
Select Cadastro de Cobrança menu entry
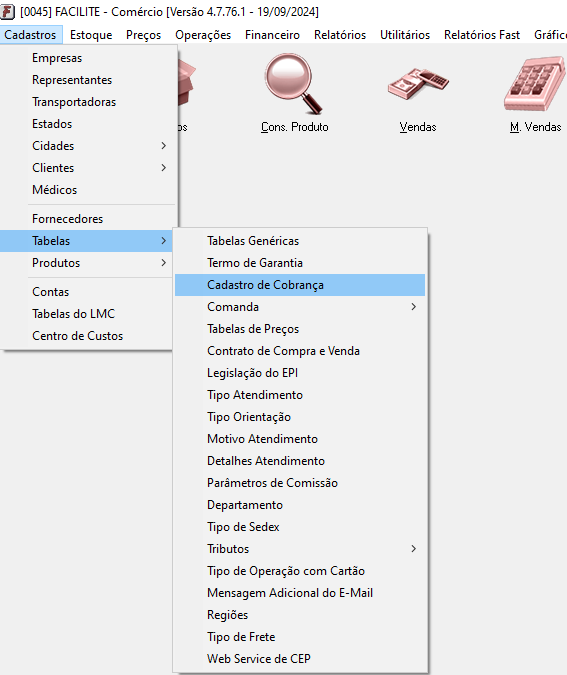(300, 285)
